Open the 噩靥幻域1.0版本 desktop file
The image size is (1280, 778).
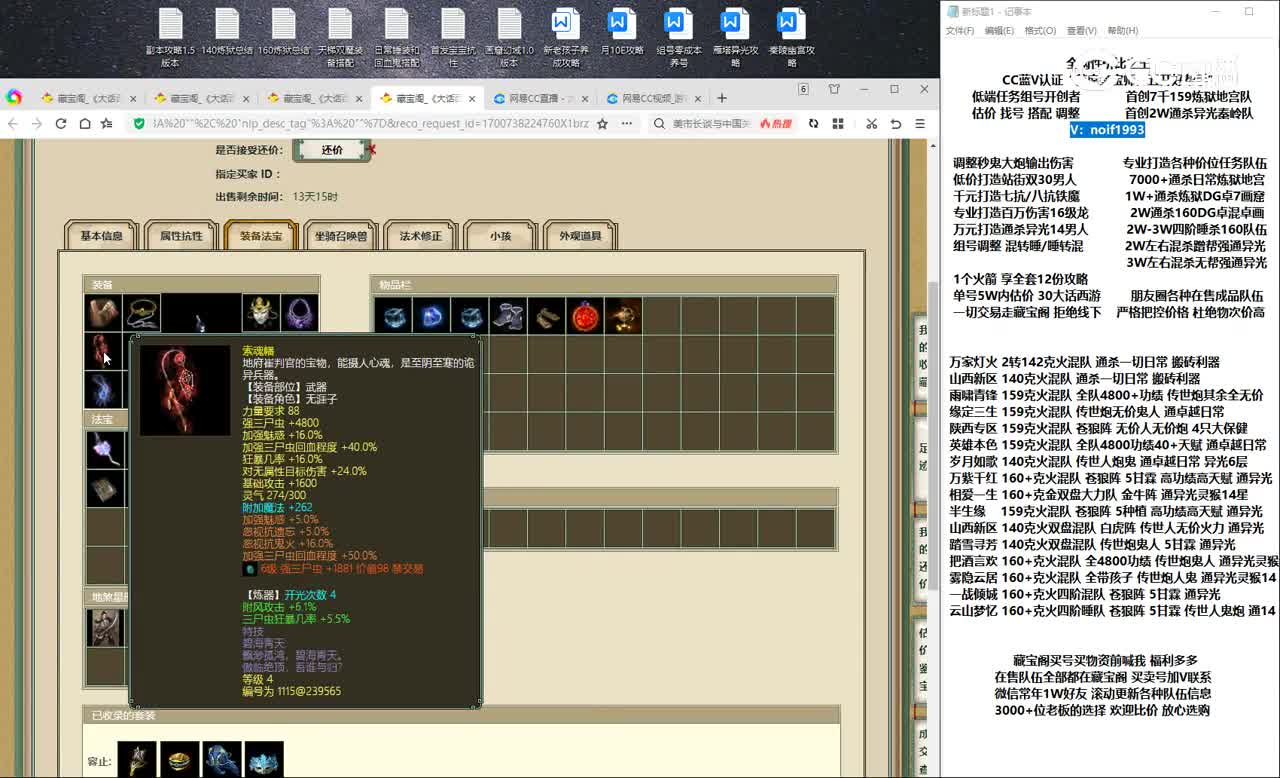point(509,37)
